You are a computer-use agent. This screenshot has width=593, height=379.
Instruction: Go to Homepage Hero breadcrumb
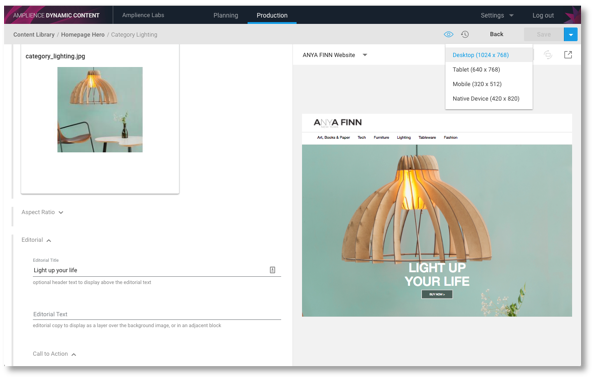[83, 34]
